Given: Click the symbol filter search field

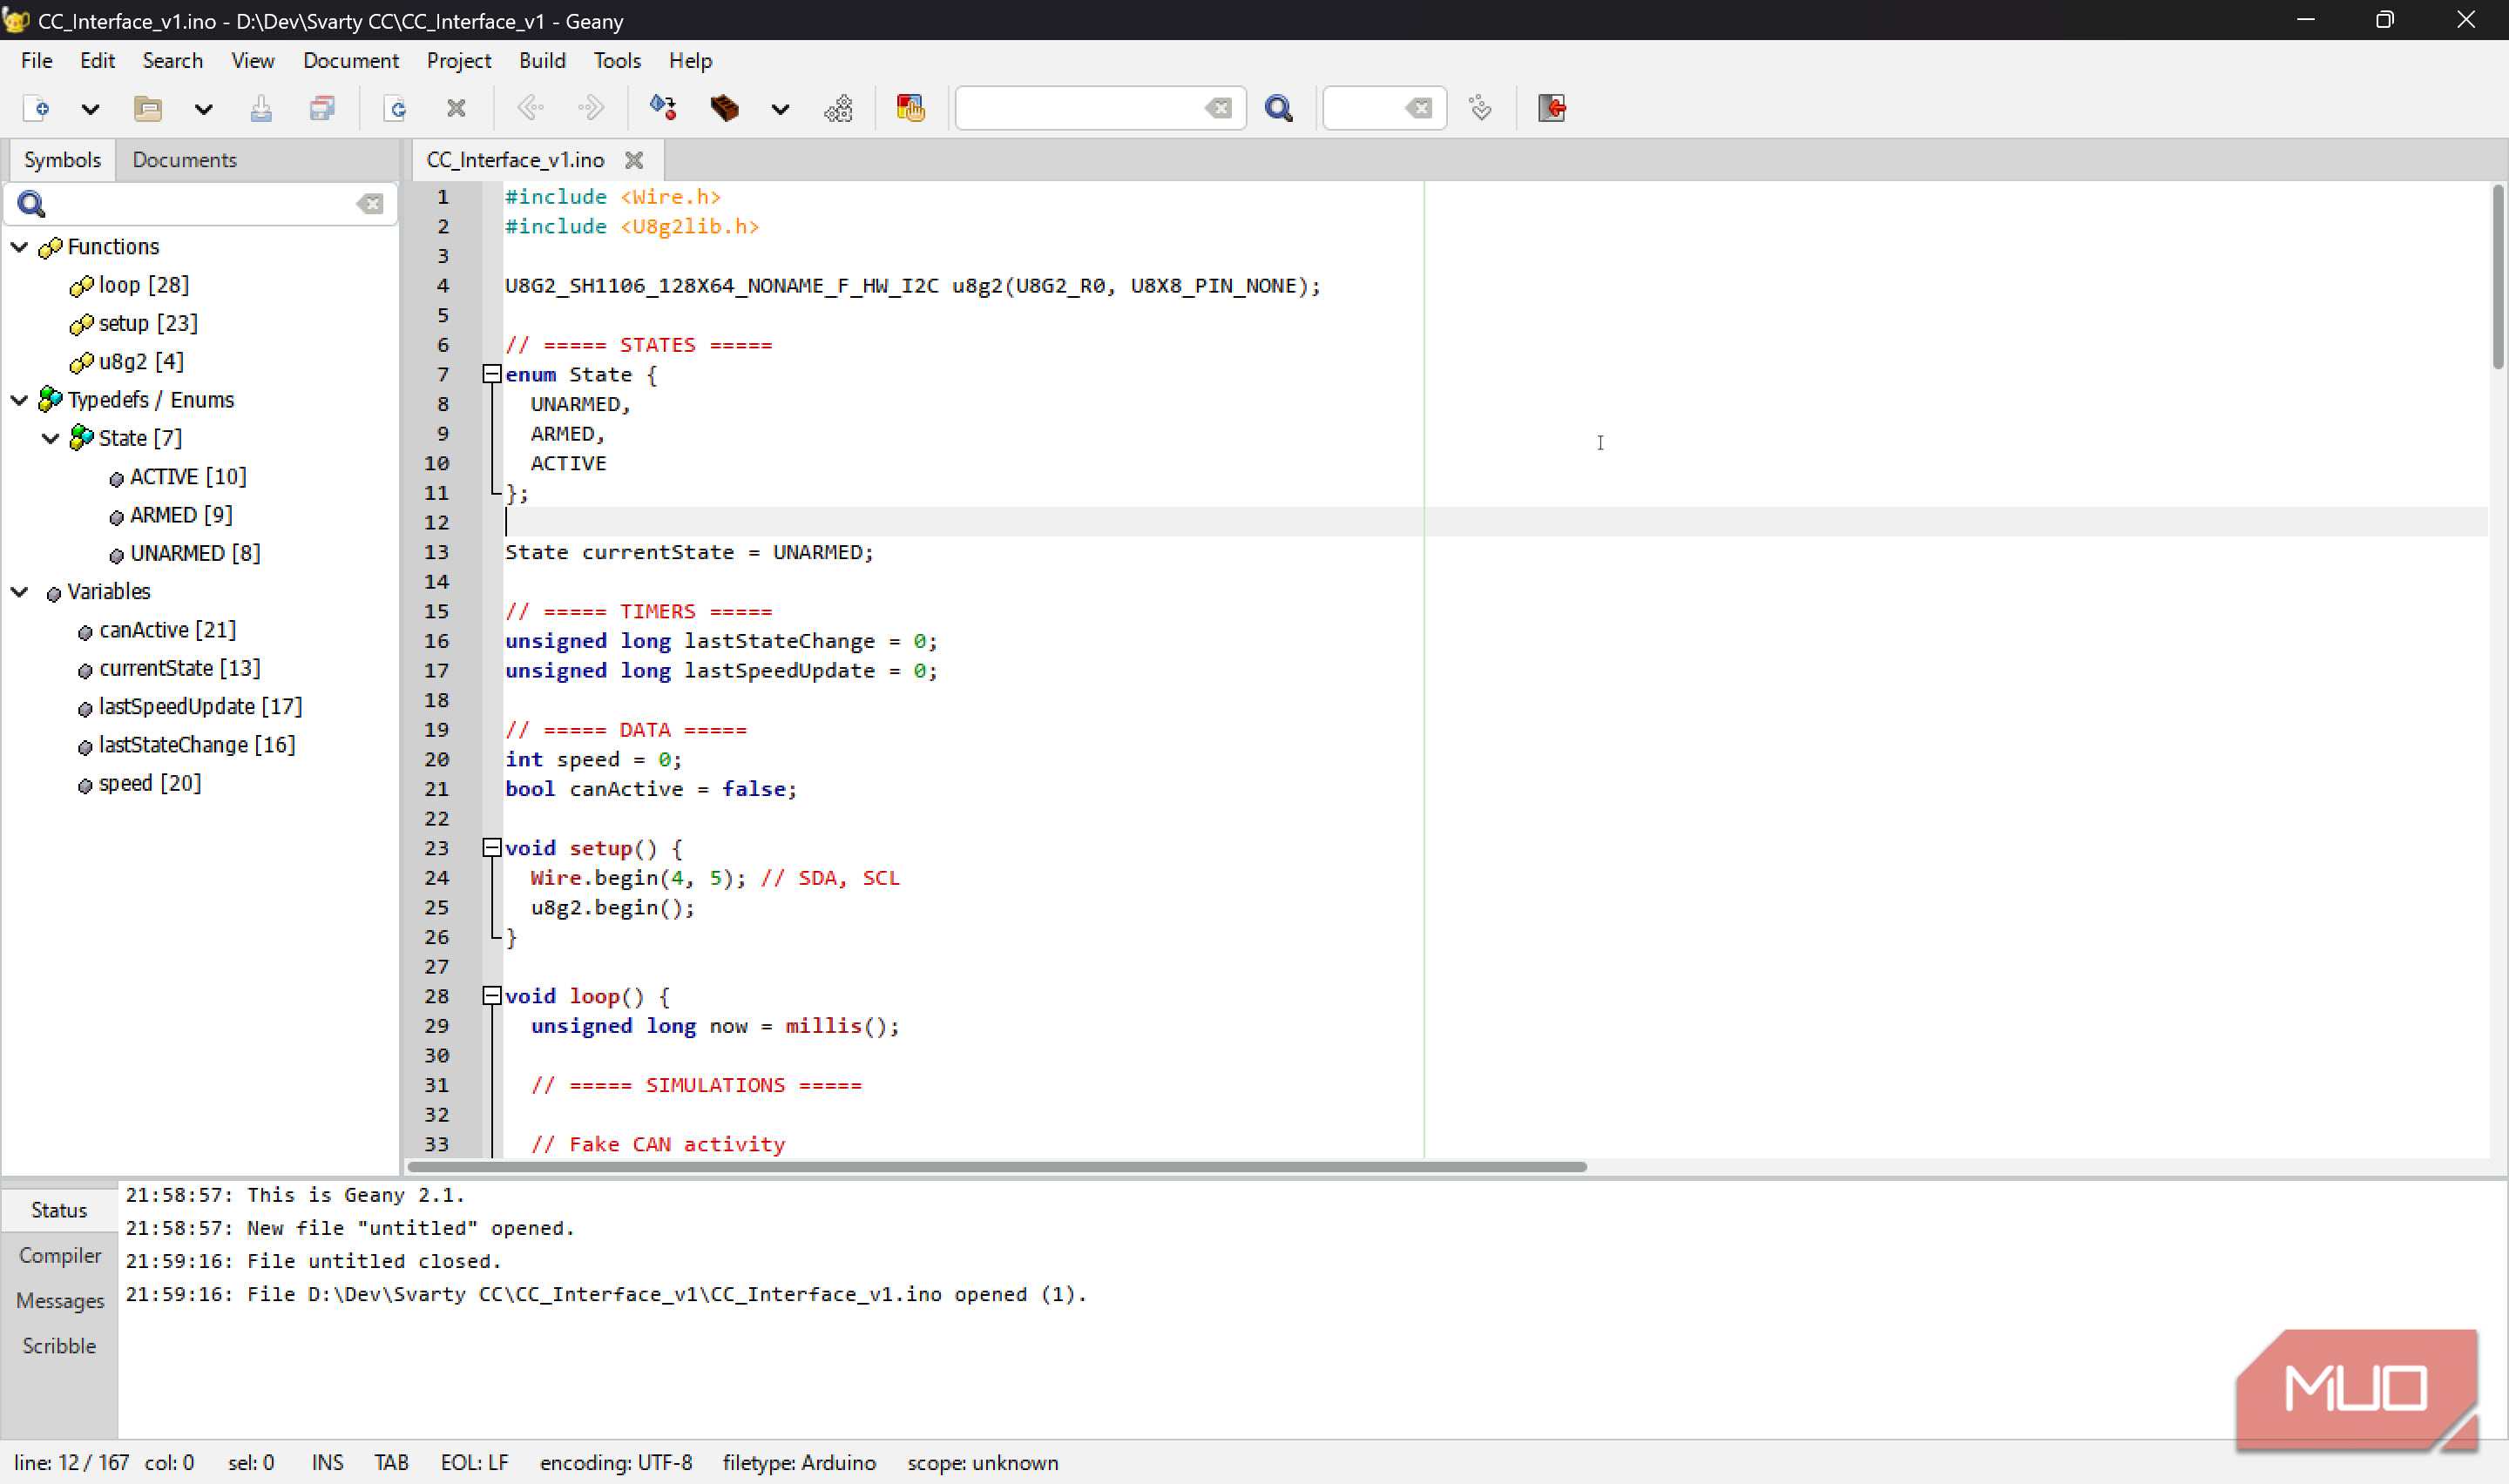Looking at the screenshot, I should (x=200, y=204).
